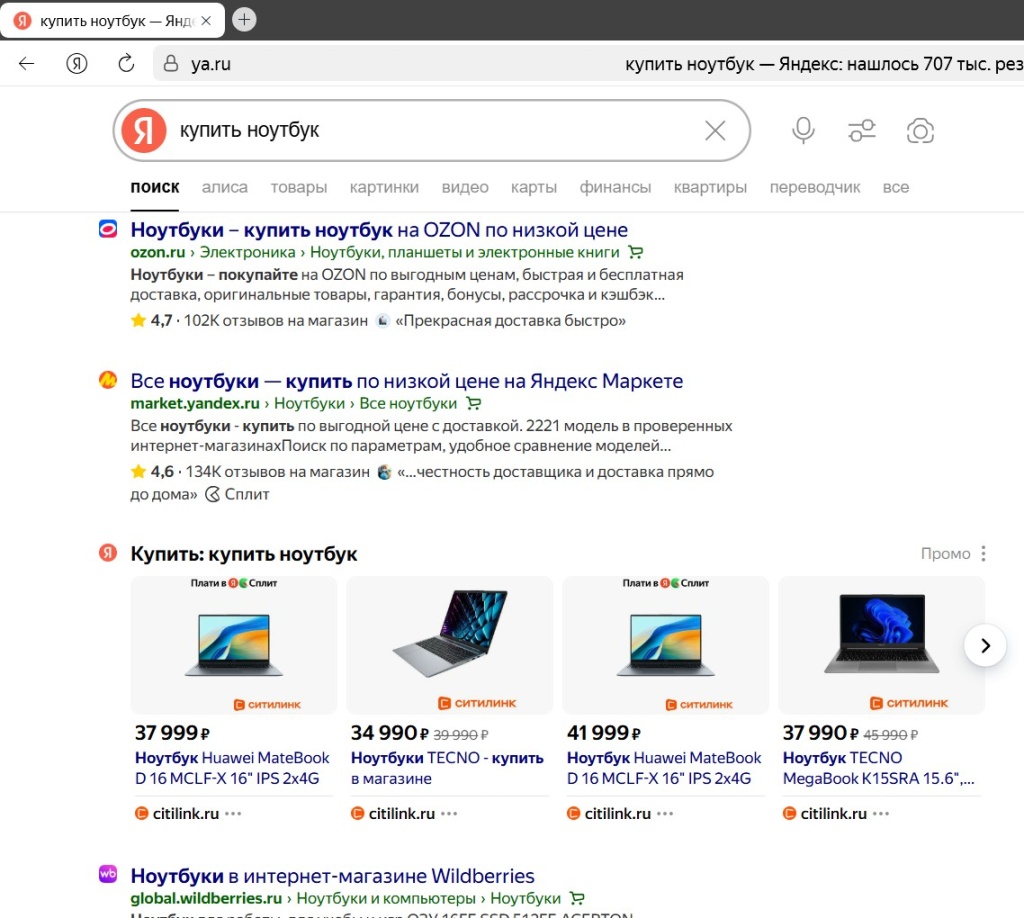This screenshot has width=1024, height=918.
Task: Click the red Yandex logo in search box
Action: 144,130
